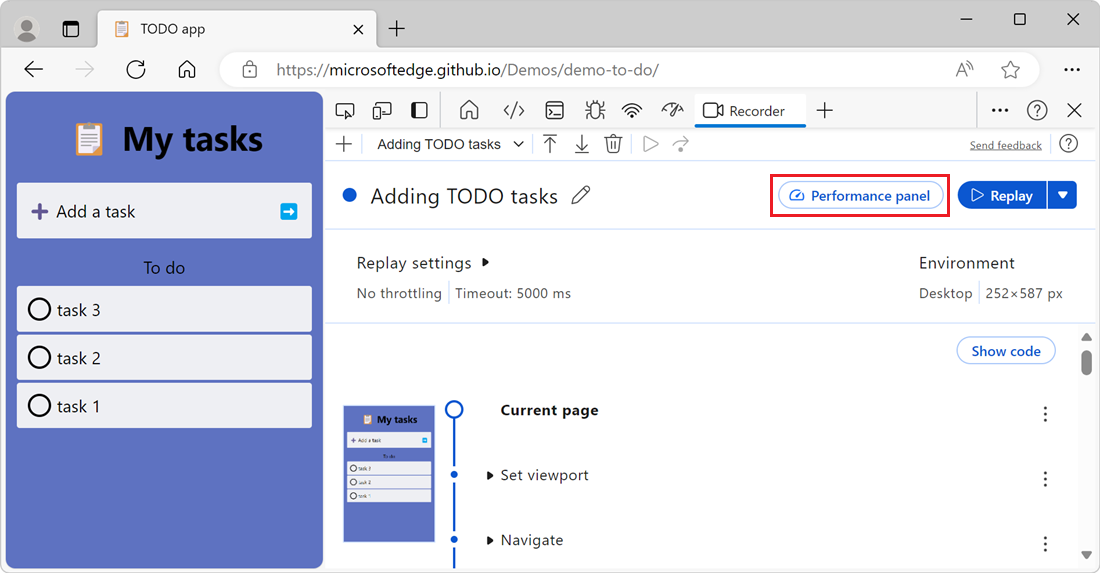Submit task with blue arrow icon
This screenshot has height=573, width=1100.
pyautogui.click(x=288, y=211)
